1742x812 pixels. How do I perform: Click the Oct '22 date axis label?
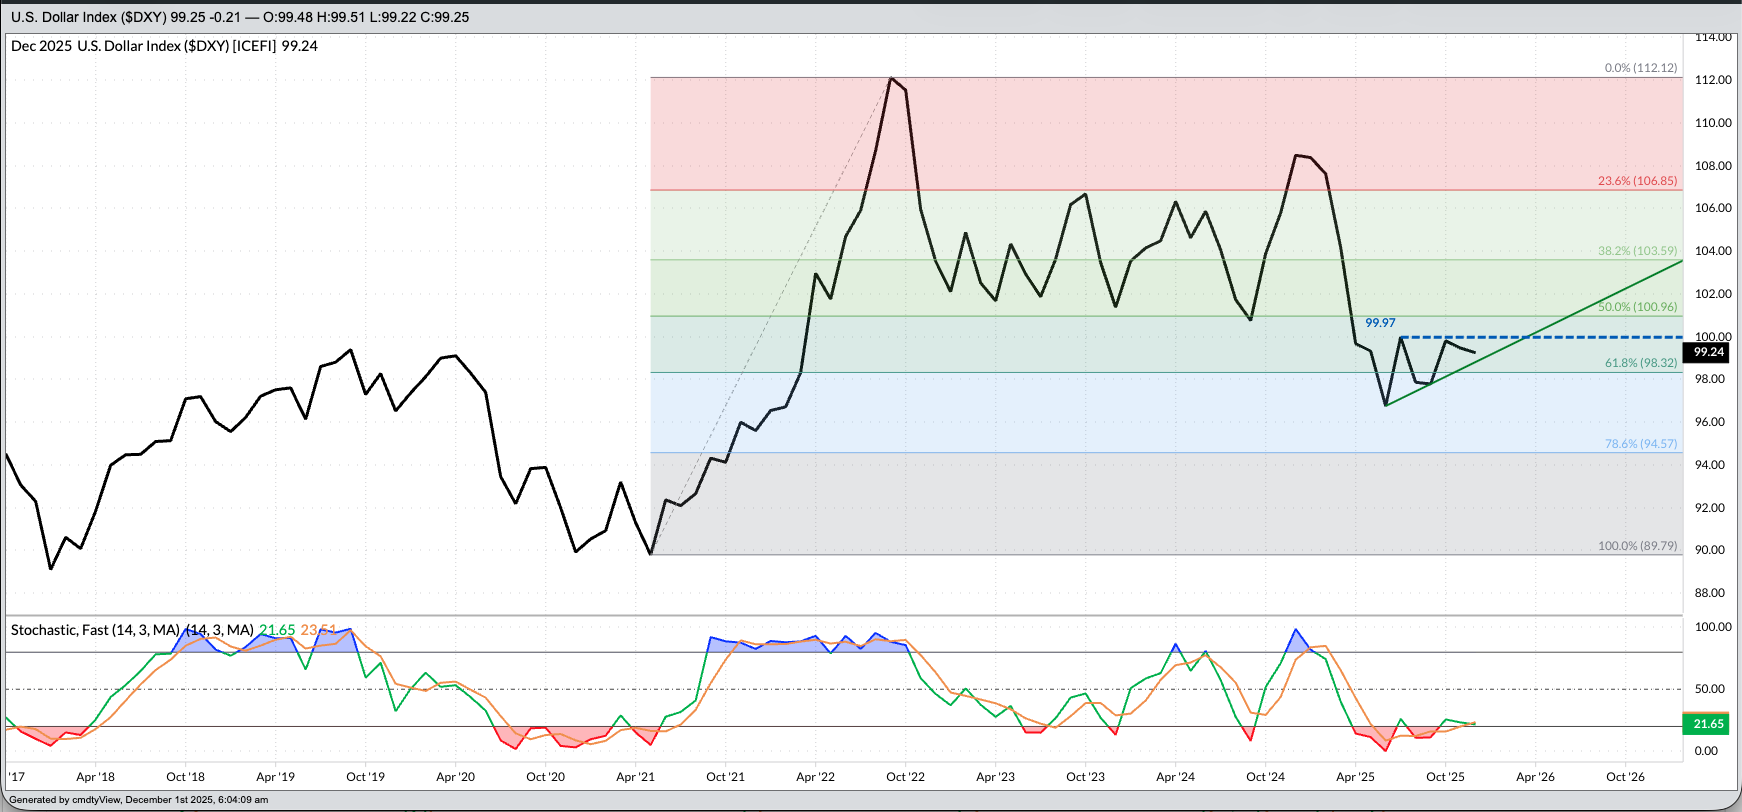pyautogui.click(x=905, y=777)
